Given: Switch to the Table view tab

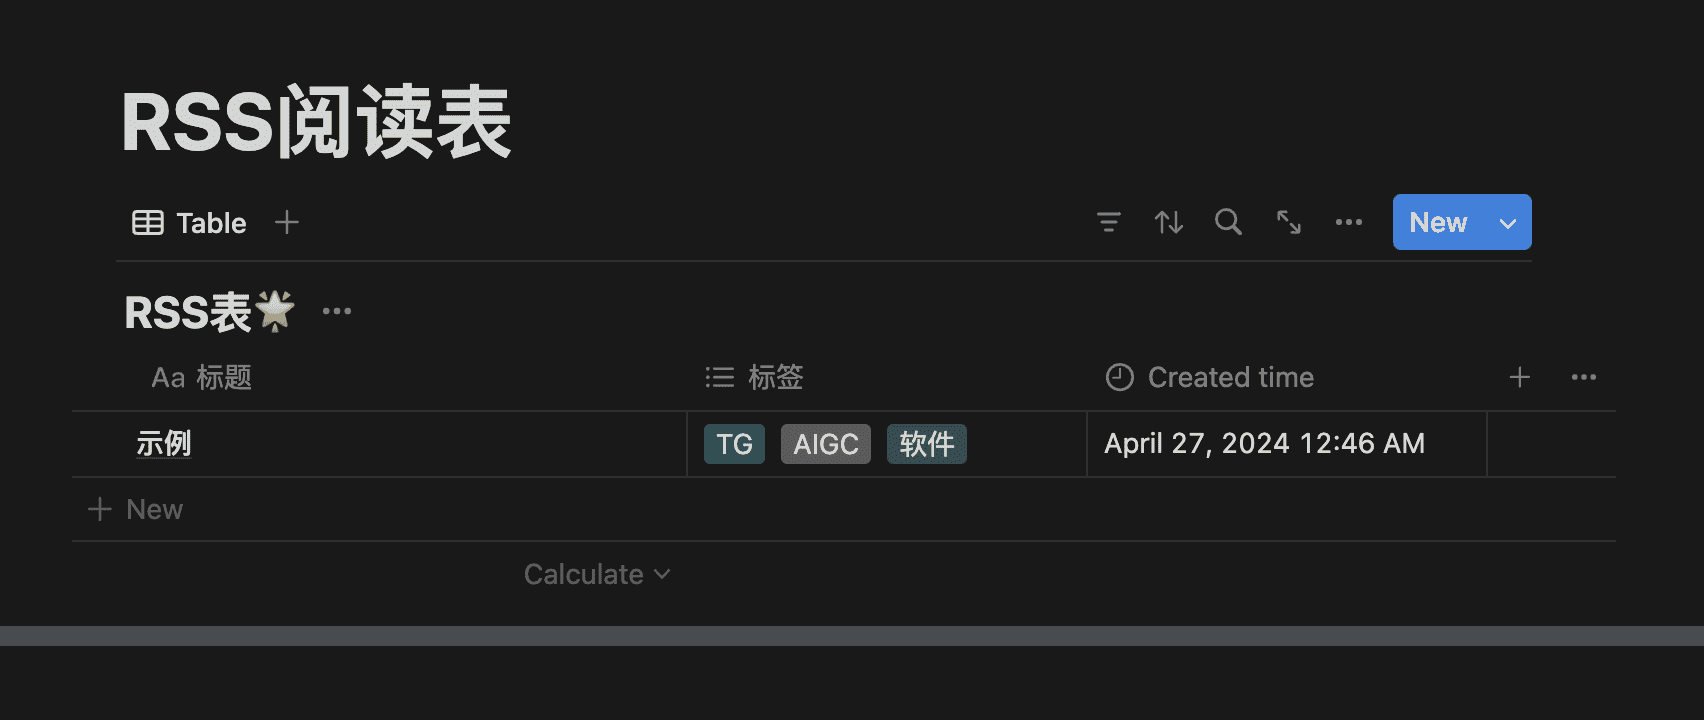Looking at the screenshot, I should point(190,222).
